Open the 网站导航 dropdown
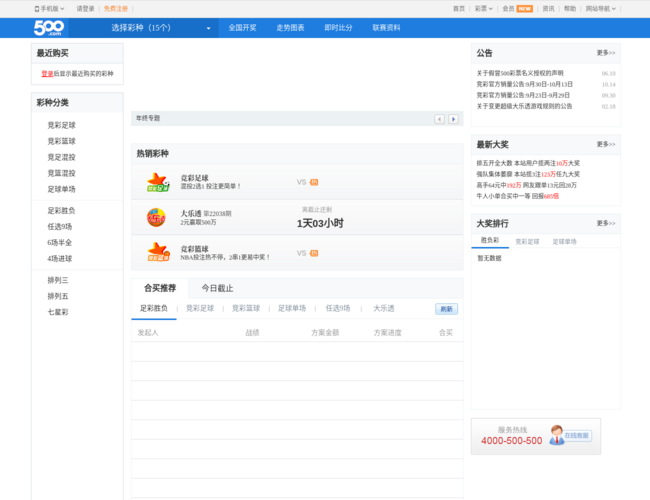This screenshot has width=650, height=500. pos(600,9)
